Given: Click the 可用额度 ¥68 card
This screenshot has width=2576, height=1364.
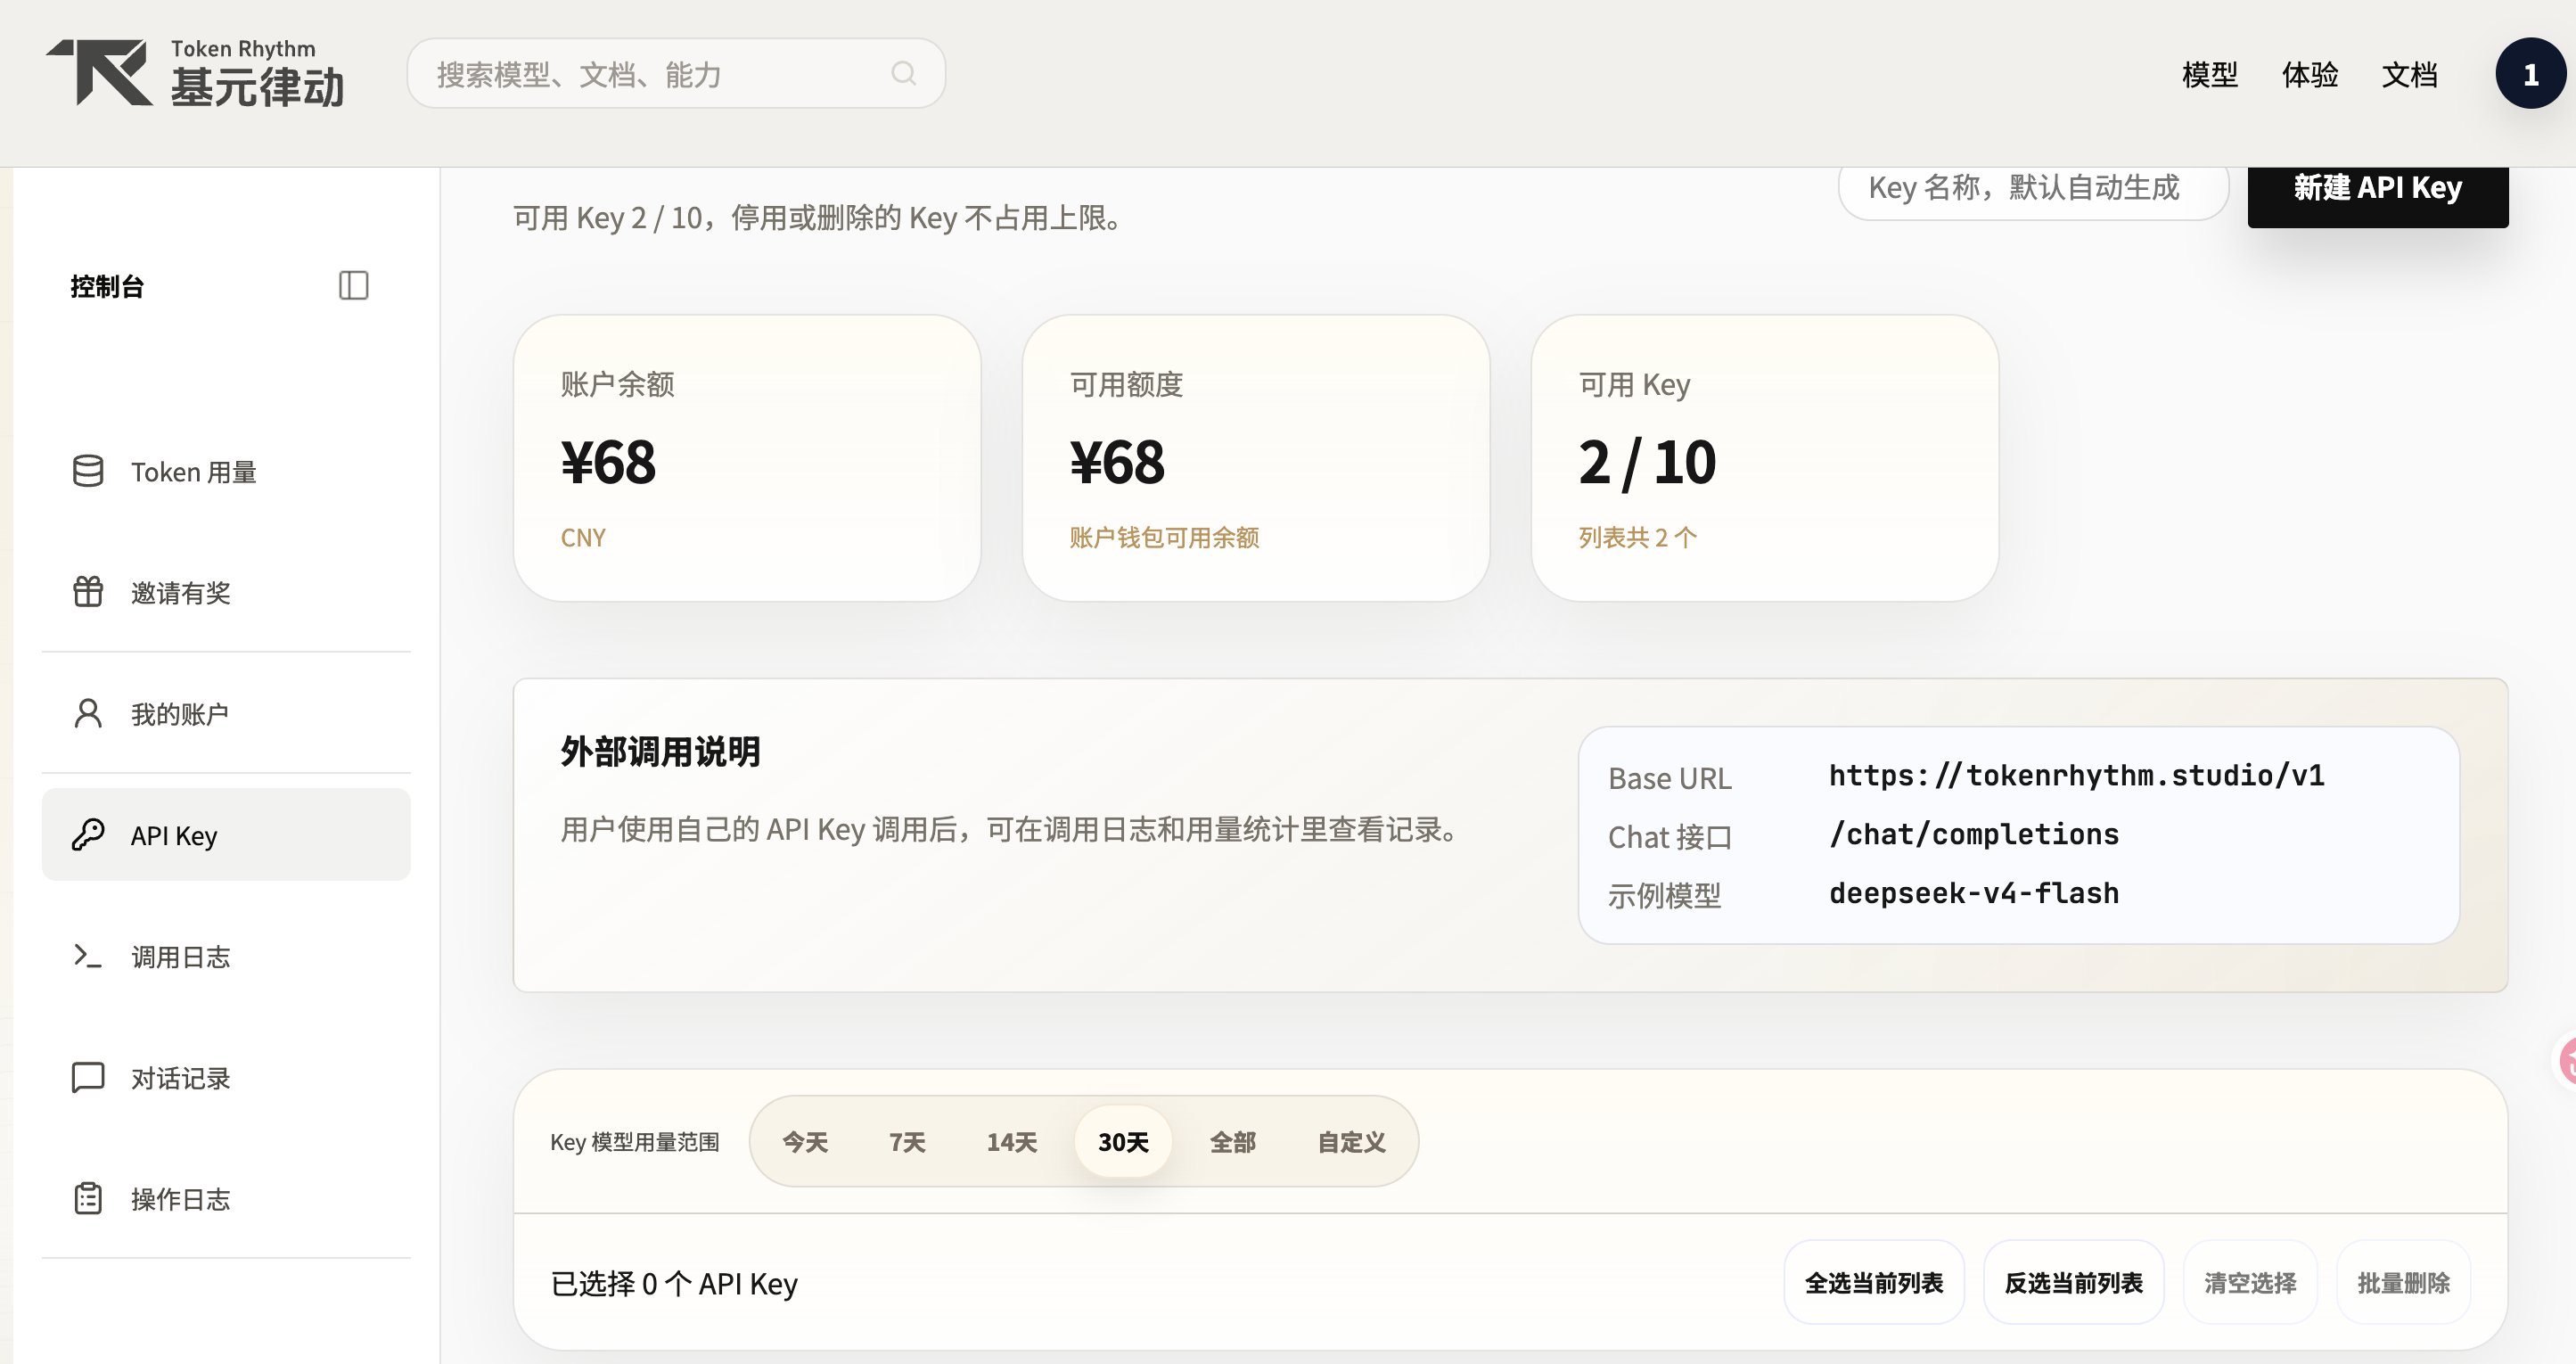Looking at the screenshot, I should coord(1256,458).
